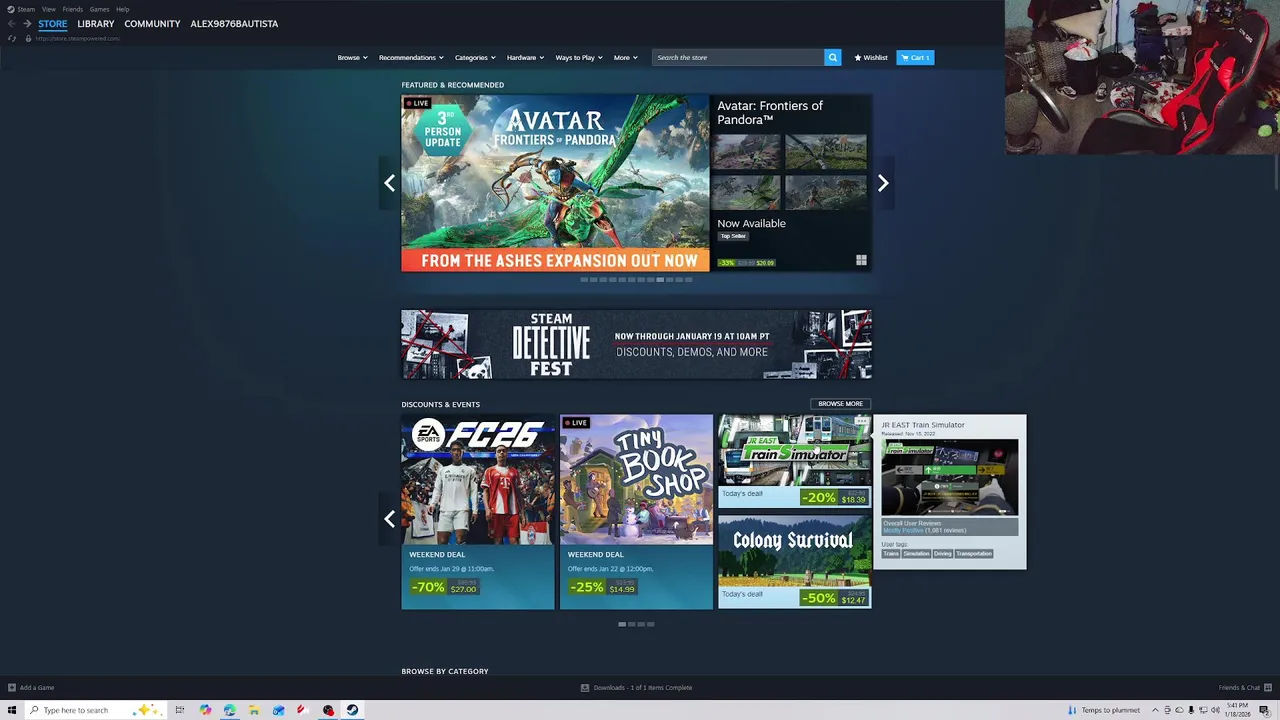
Task: Go forward with the browser forward arrow
Action: pos(28,23)
